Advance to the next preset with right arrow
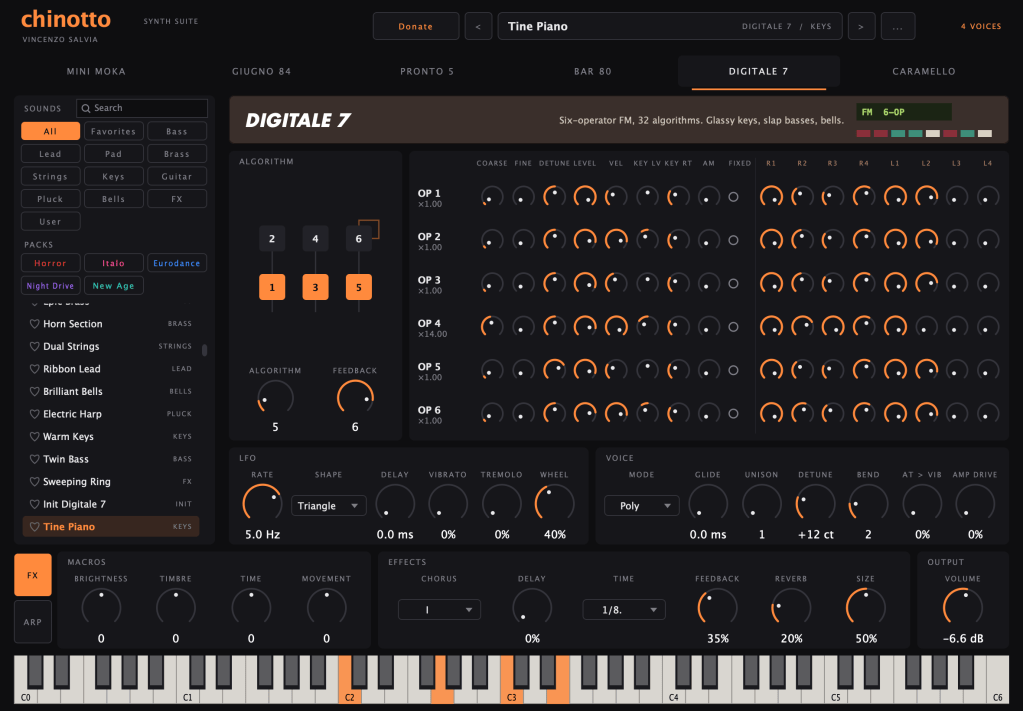 [861, 27]
